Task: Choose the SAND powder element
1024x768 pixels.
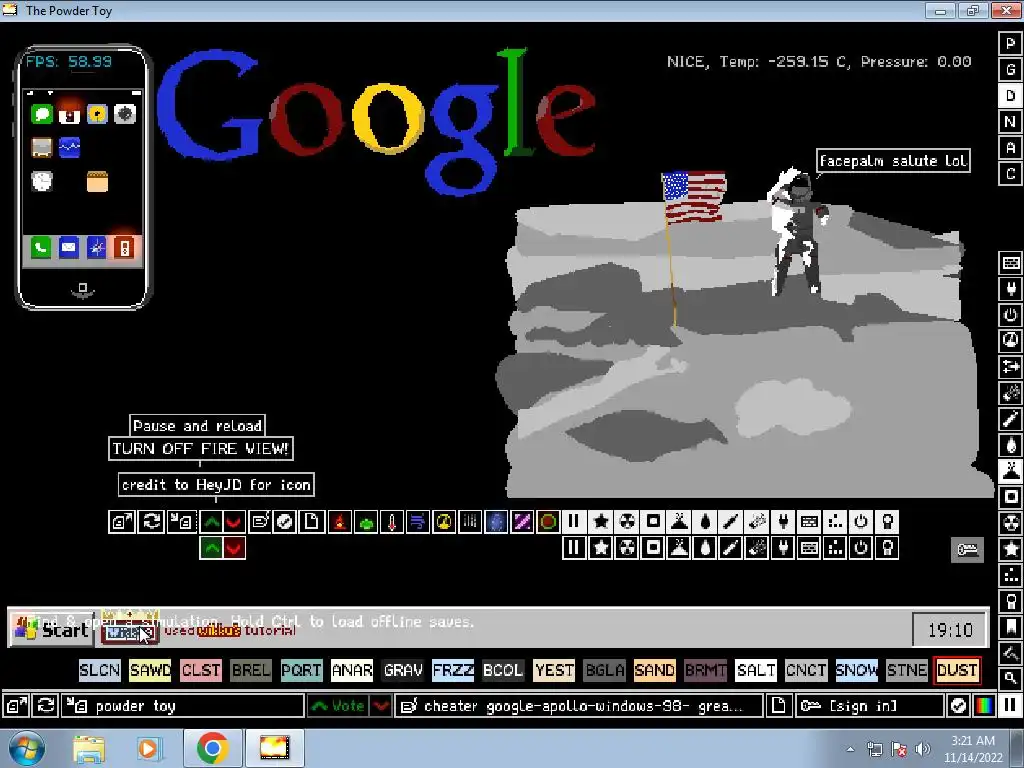Action: click(654, 670)
